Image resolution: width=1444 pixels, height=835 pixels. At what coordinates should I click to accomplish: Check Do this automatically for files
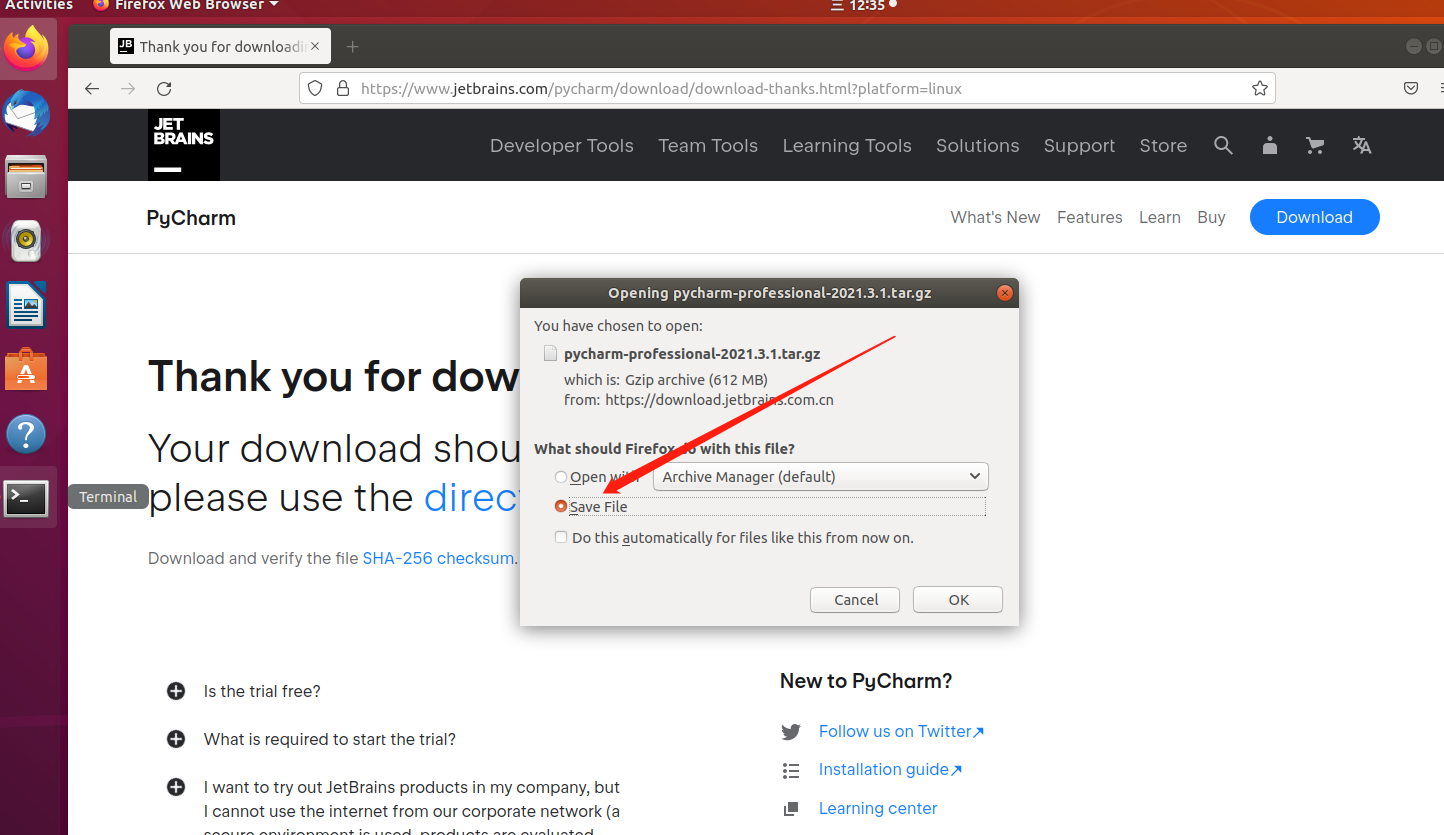point(561,537)
